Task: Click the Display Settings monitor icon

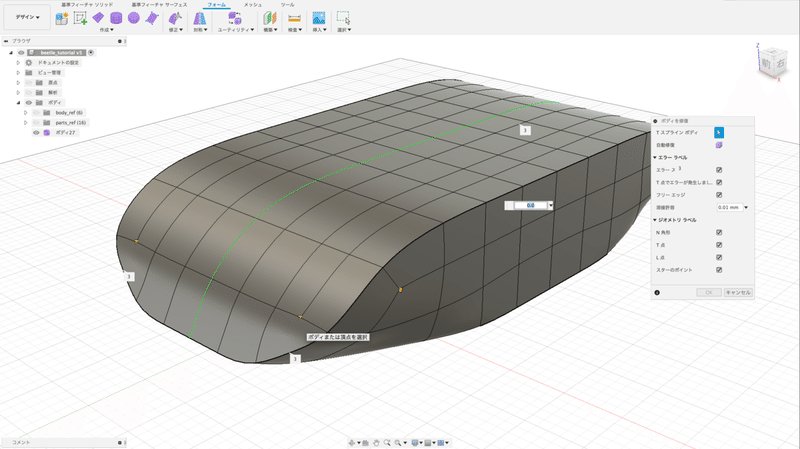Action: point(415,443)
